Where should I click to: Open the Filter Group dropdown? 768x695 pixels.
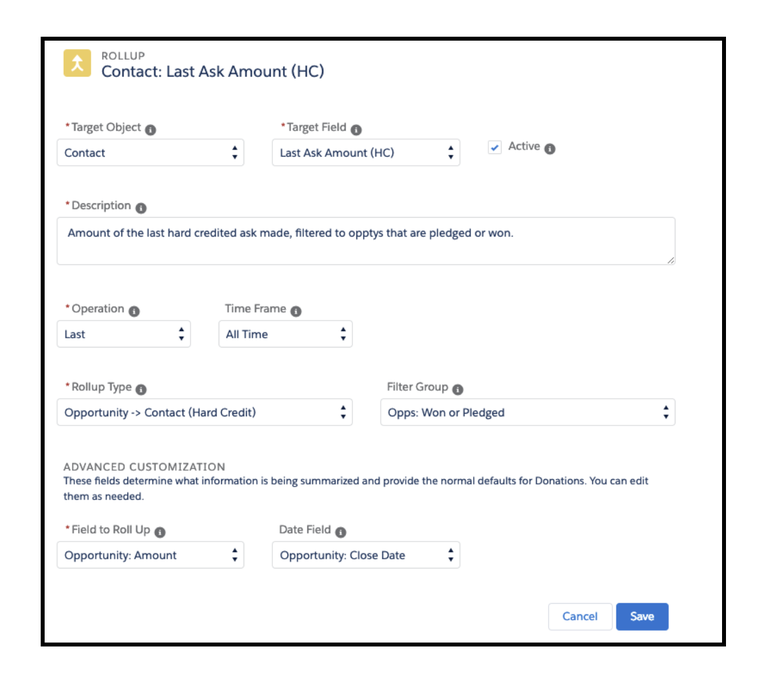[528, 412]
